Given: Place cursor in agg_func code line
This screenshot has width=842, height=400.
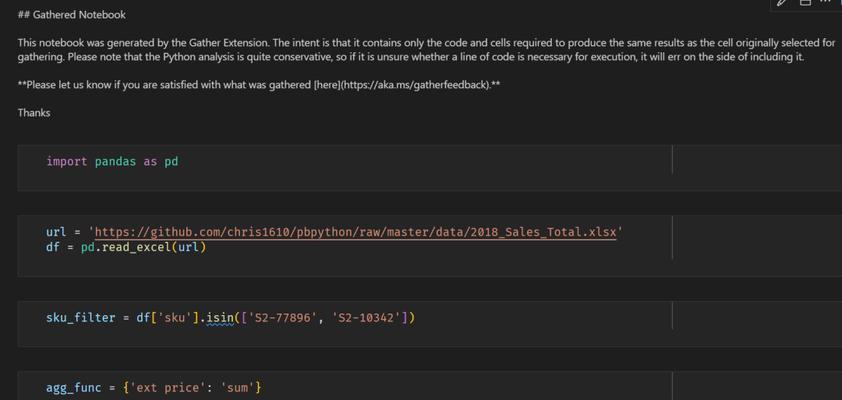Looking at the screenshot, I should (x=154, y=387).
